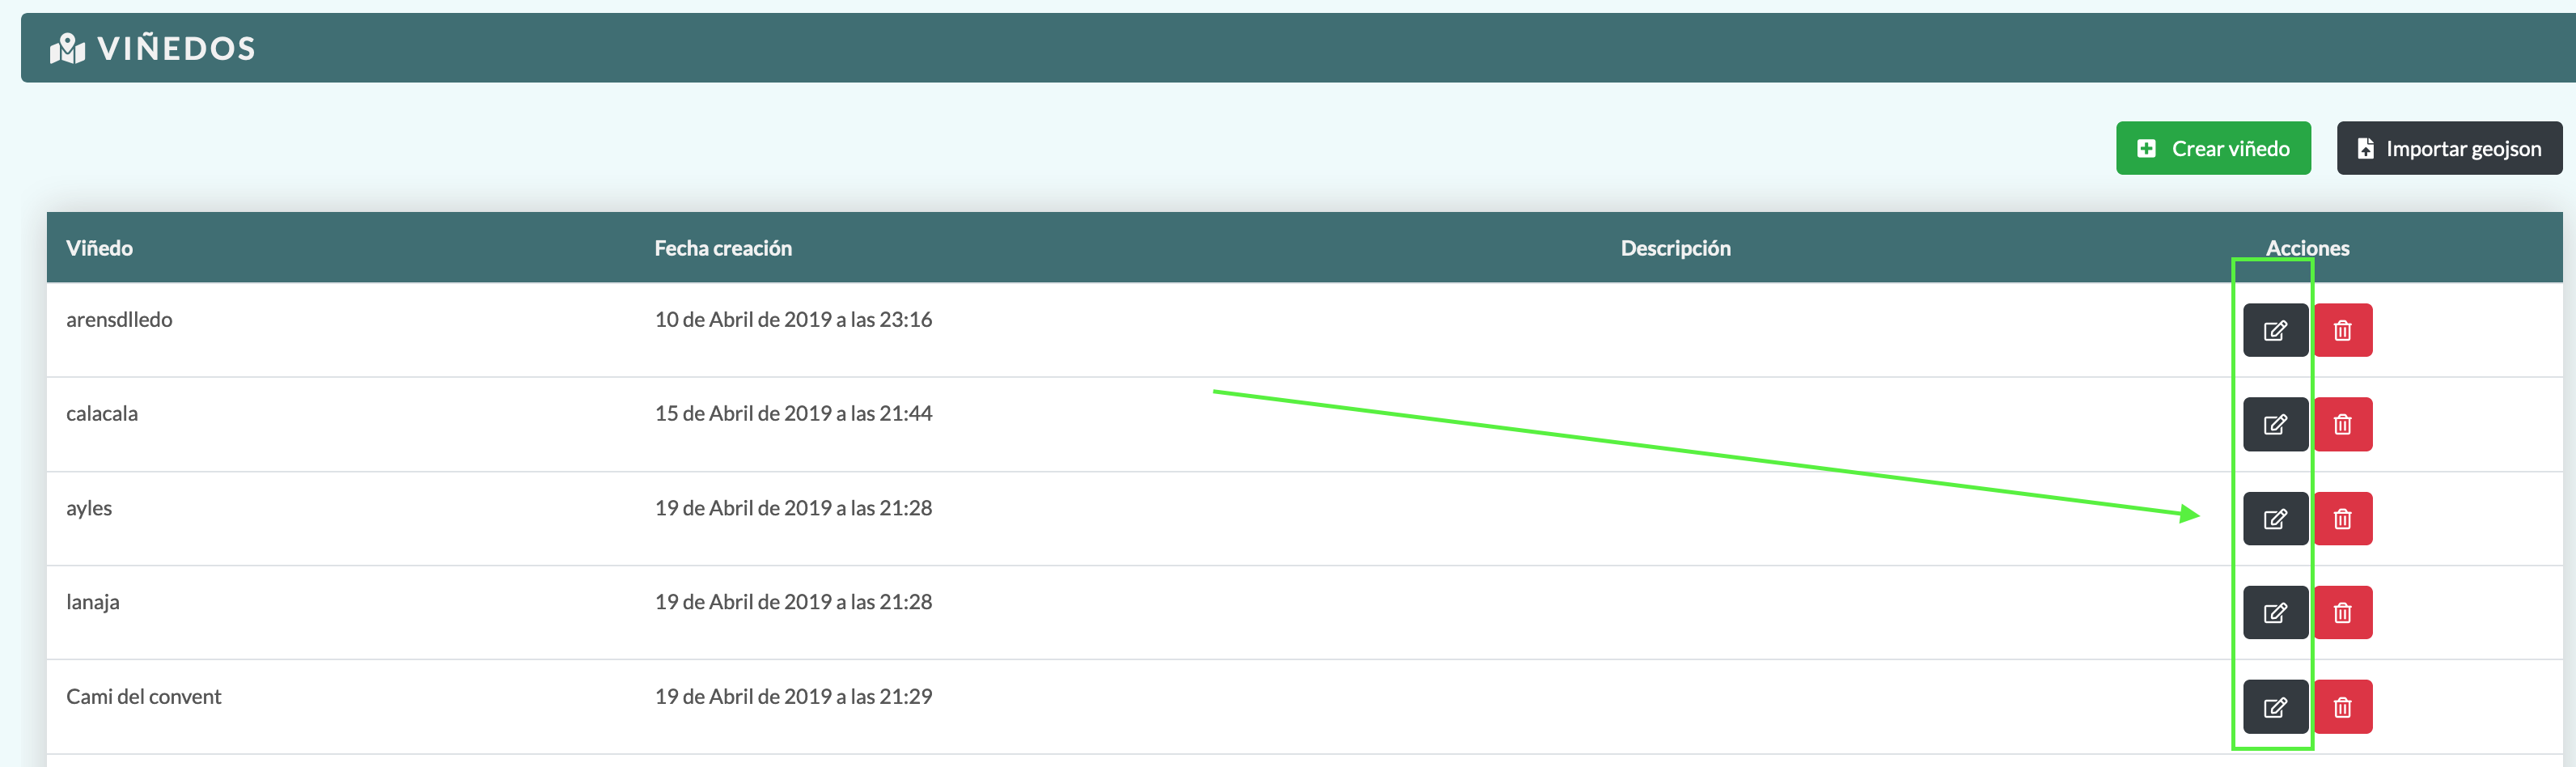
Task: Click the Descripción column header
Action: click(1675, 248)
